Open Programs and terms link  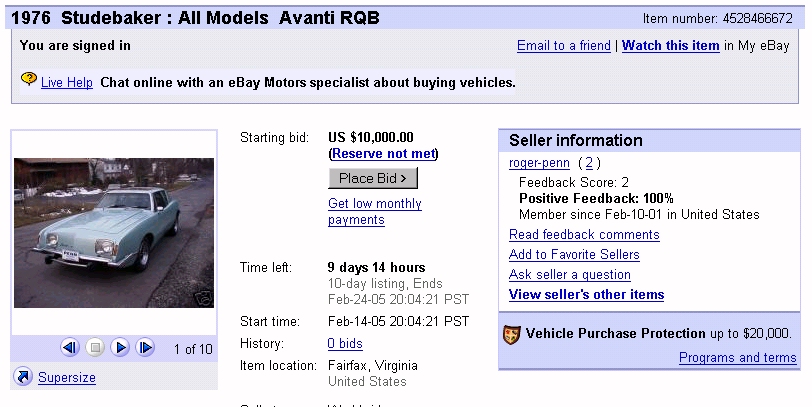tap(737, 358)
